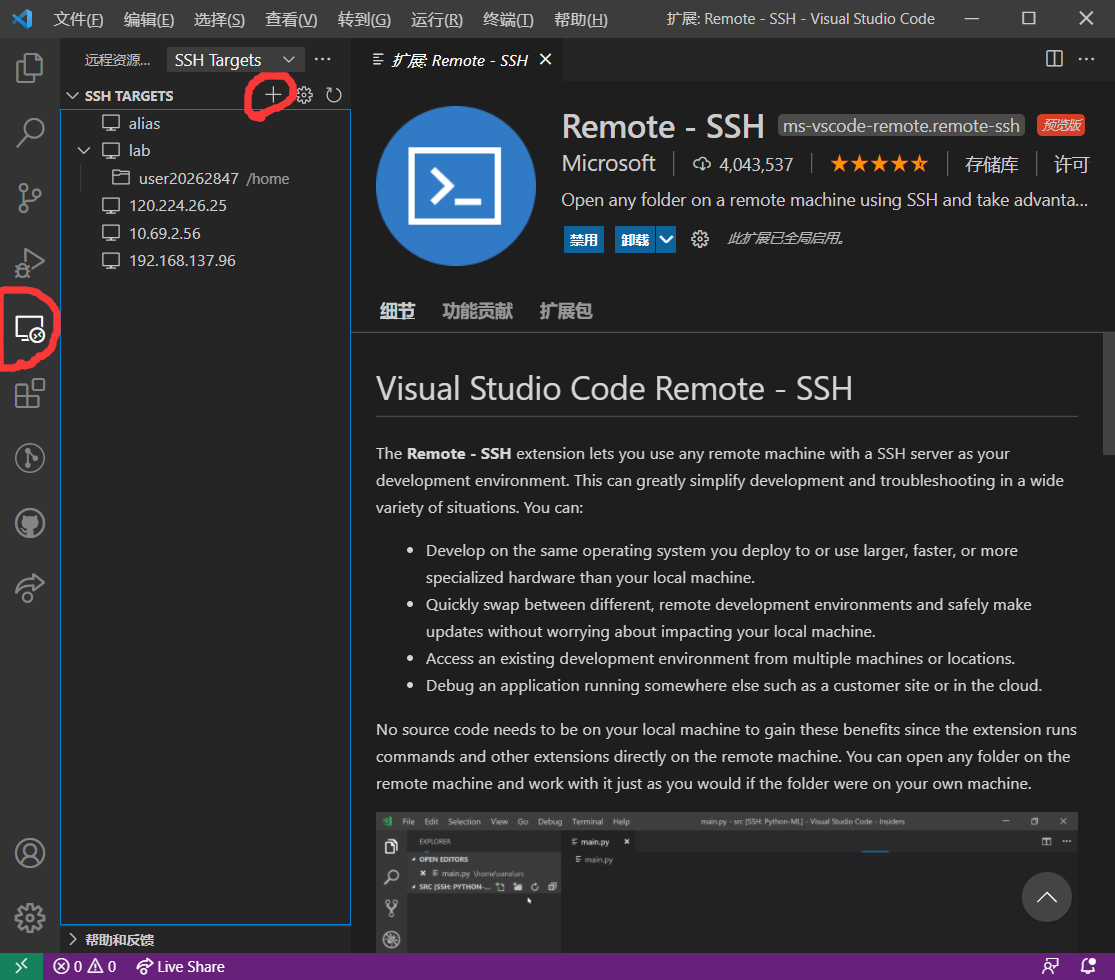Open the Search view in activity bar

[29, 132]
